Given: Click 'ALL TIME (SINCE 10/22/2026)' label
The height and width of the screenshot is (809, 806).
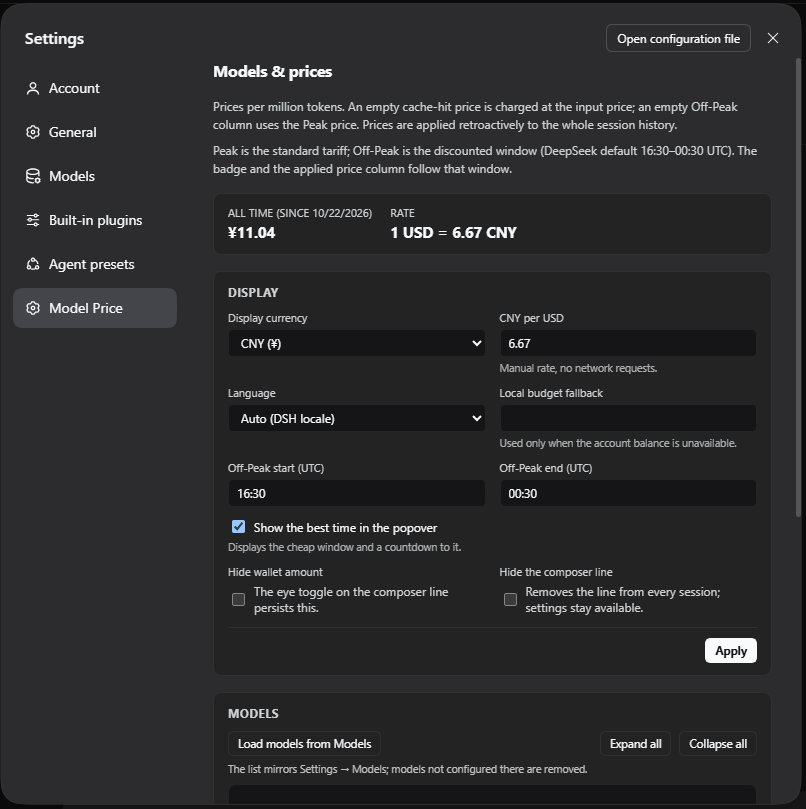Looking at the screenshot, I should (300, 213).
